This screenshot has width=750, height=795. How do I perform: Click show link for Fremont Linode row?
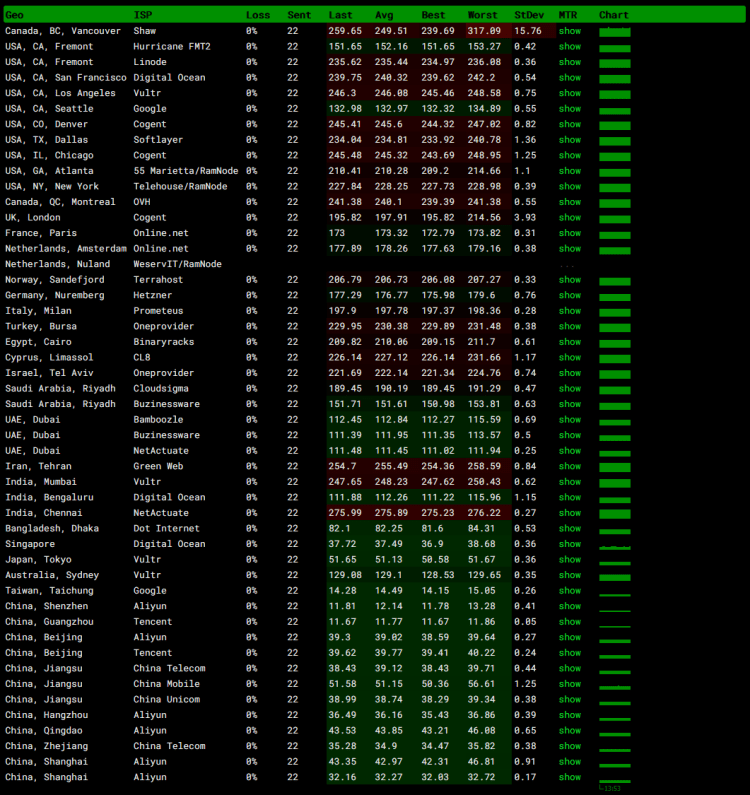click(x=569, y=62)
